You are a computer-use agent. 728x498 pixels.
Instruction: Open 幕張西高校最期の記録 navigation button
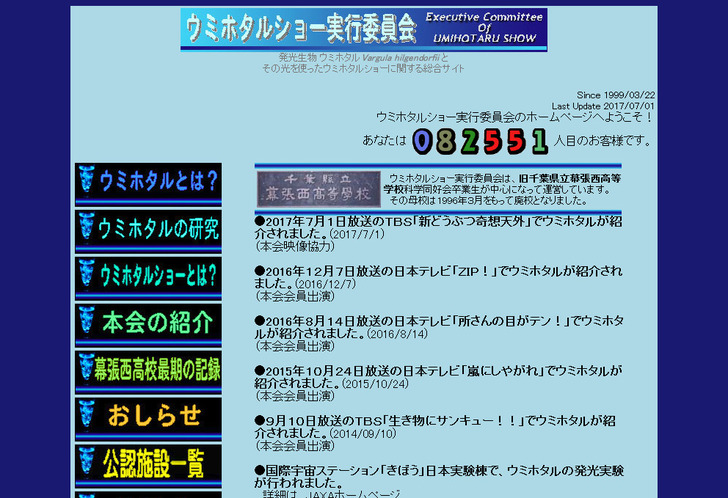(x=158, y=369)
